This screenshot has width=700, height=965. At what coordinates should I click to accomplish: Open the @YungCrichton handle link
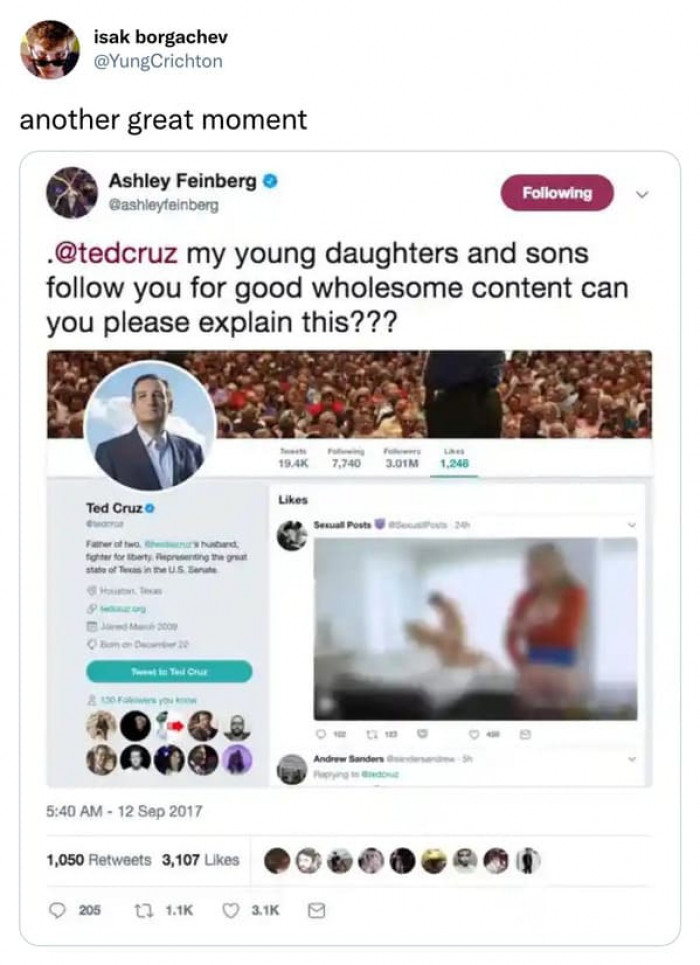point(157,62)
